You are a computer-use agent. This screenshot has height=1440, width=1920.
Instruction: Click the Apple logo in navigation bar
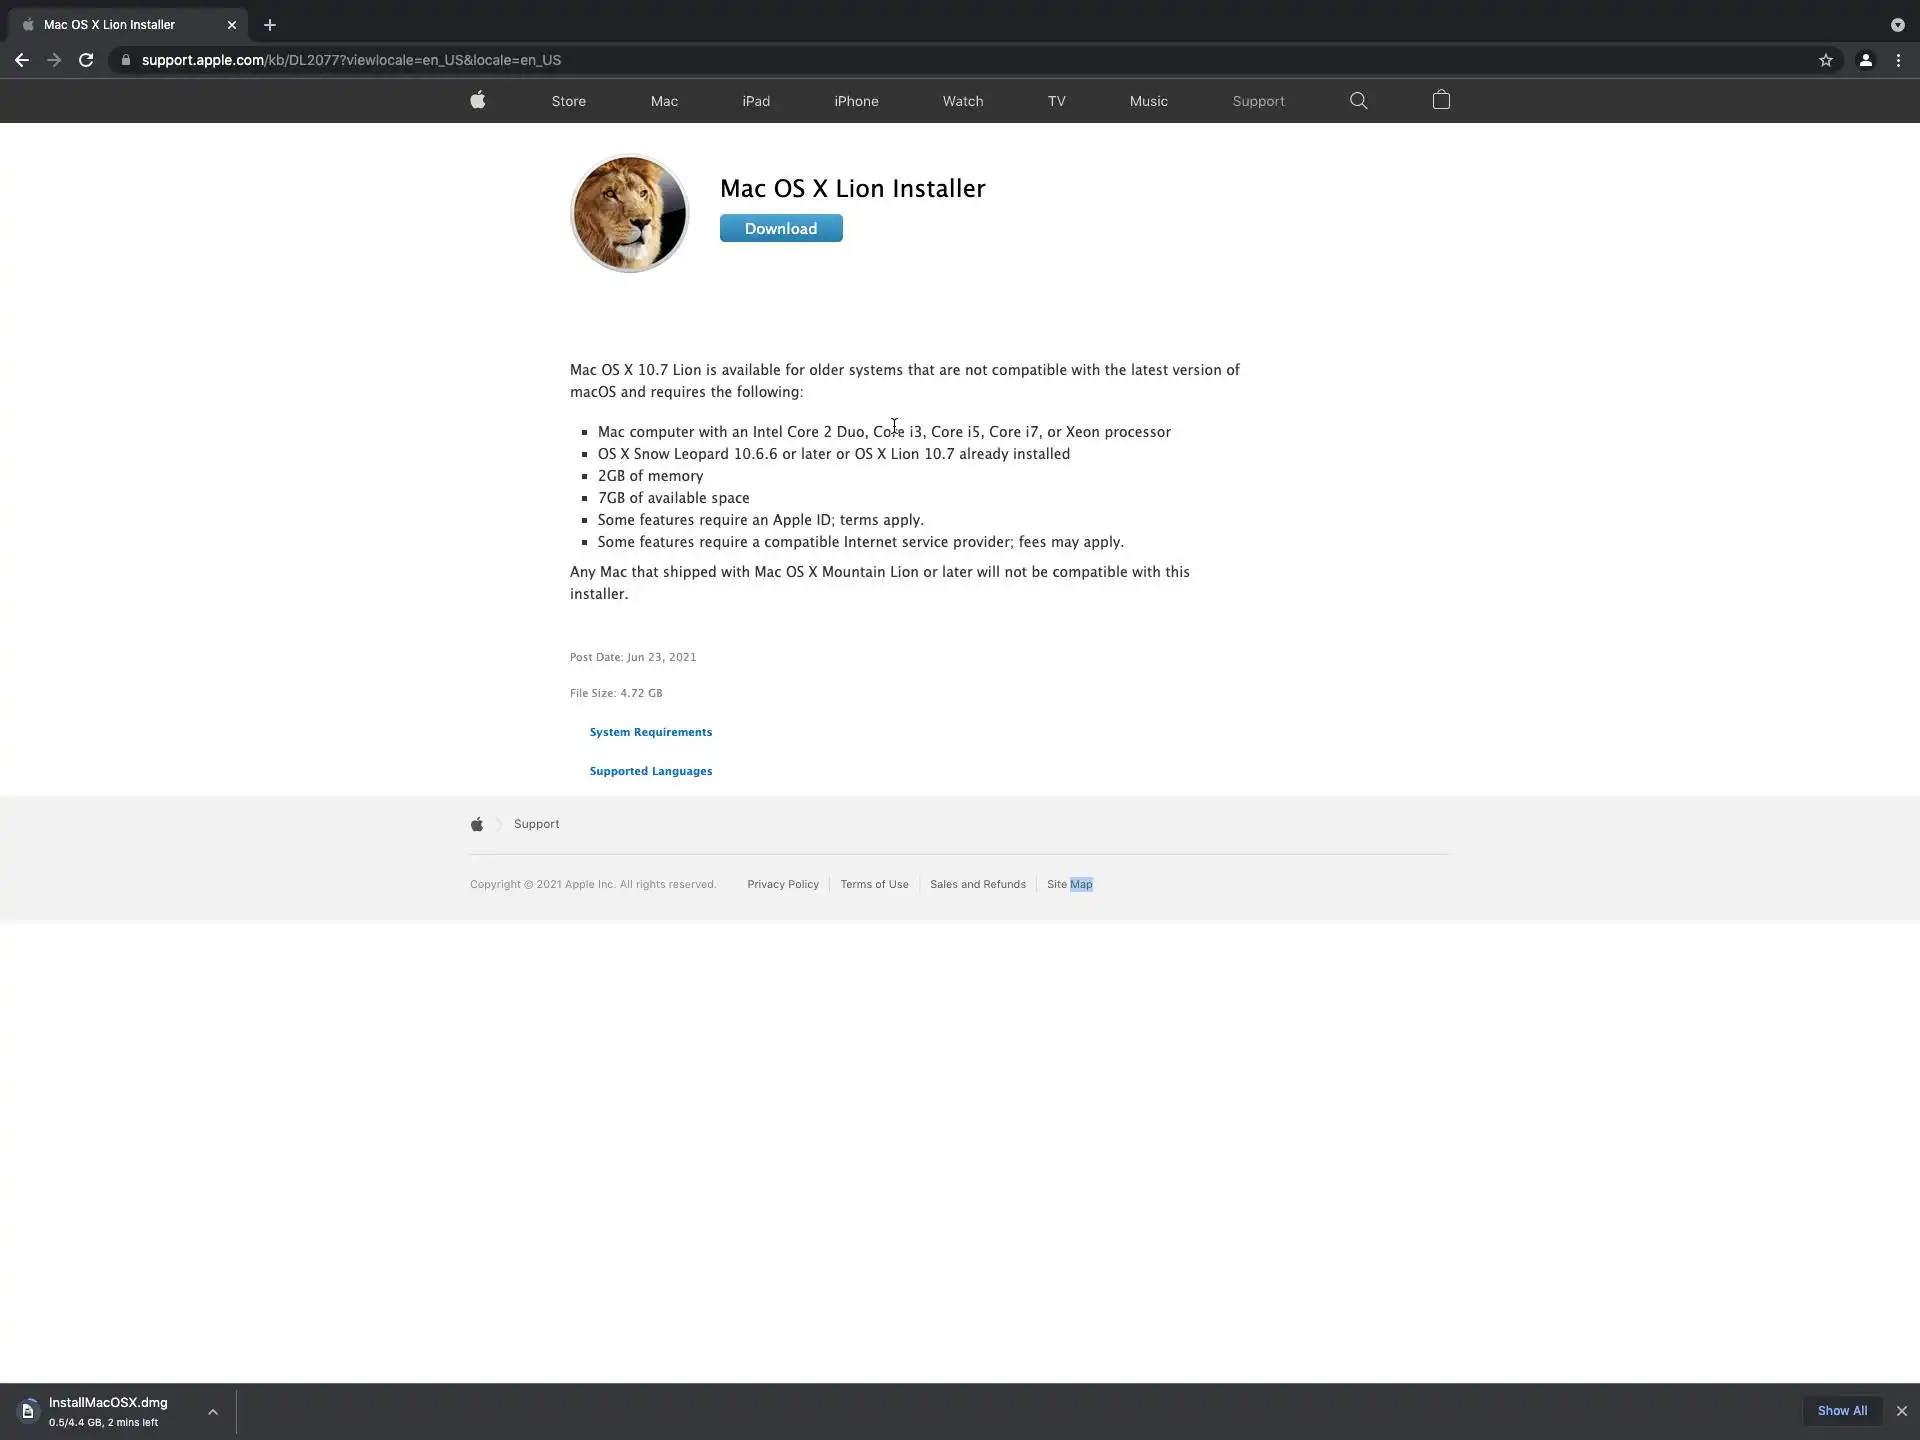click(x=478, y=100)
